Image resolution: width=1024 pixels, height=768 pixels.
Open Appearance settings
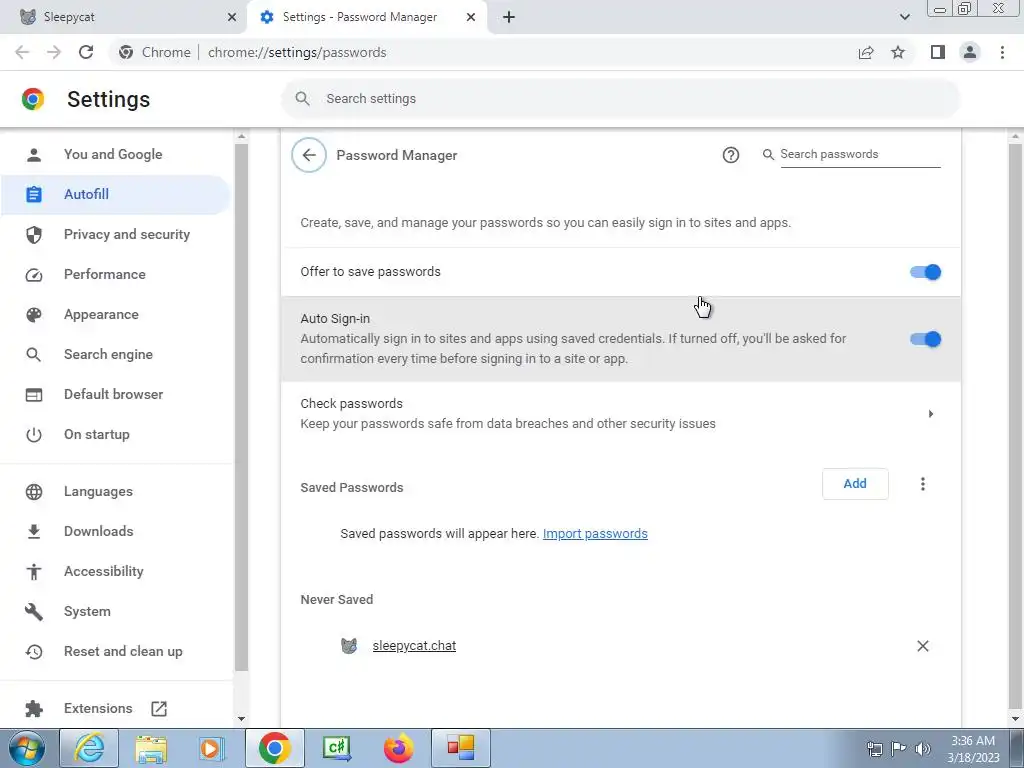coord(116,315)
